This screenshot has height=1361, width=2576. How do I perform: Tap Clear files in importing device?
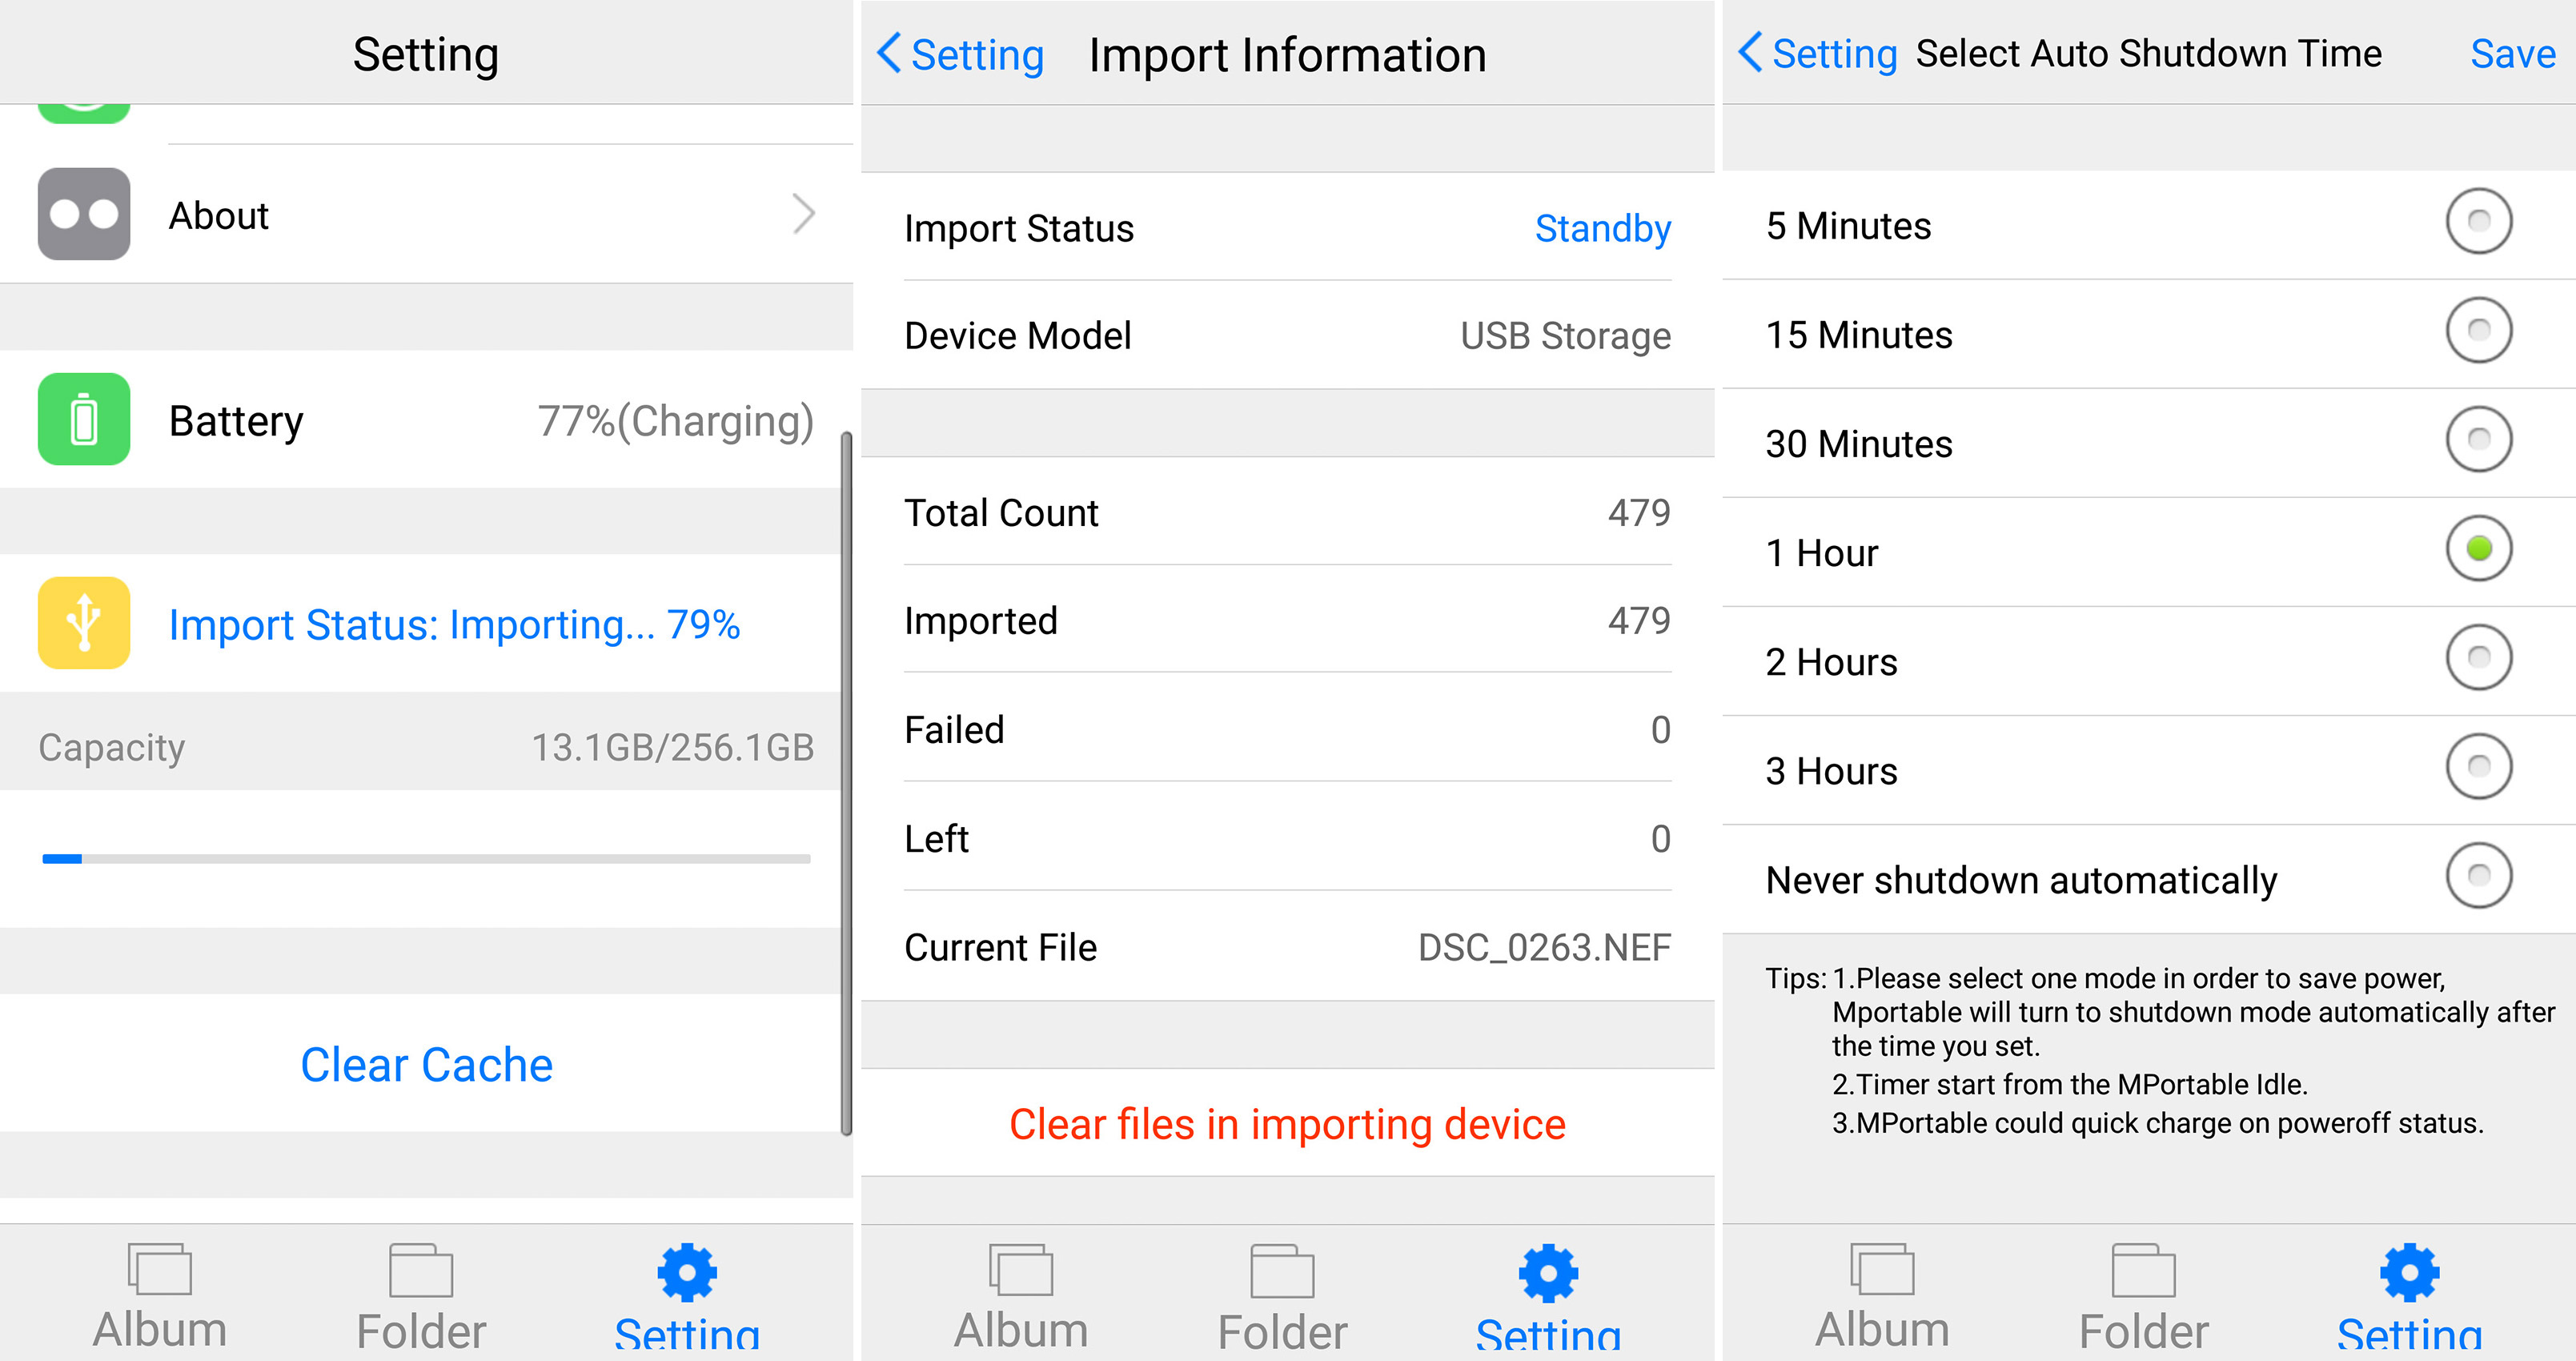(1287, 1124)
